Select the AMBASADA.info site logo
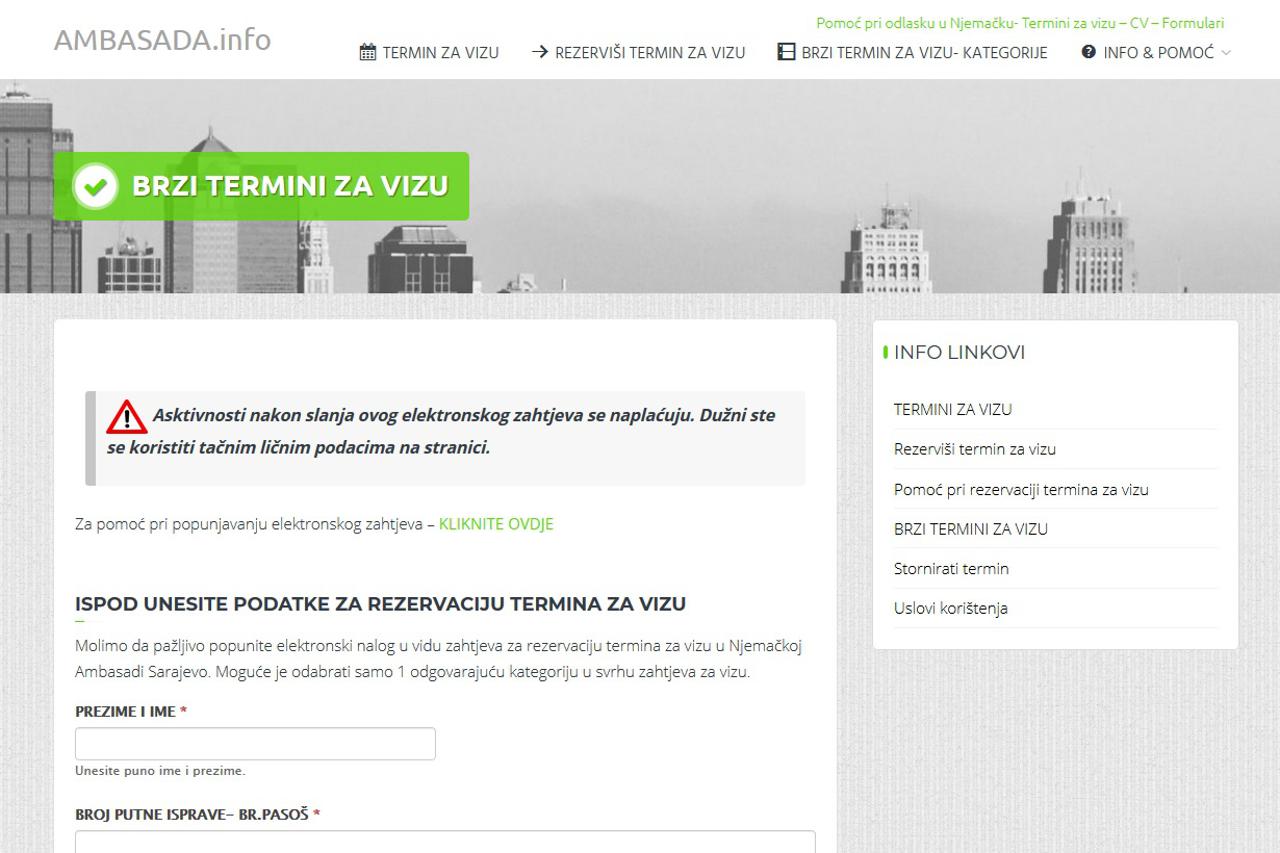This screenshot has height=853, width=1280. point(163,40)
